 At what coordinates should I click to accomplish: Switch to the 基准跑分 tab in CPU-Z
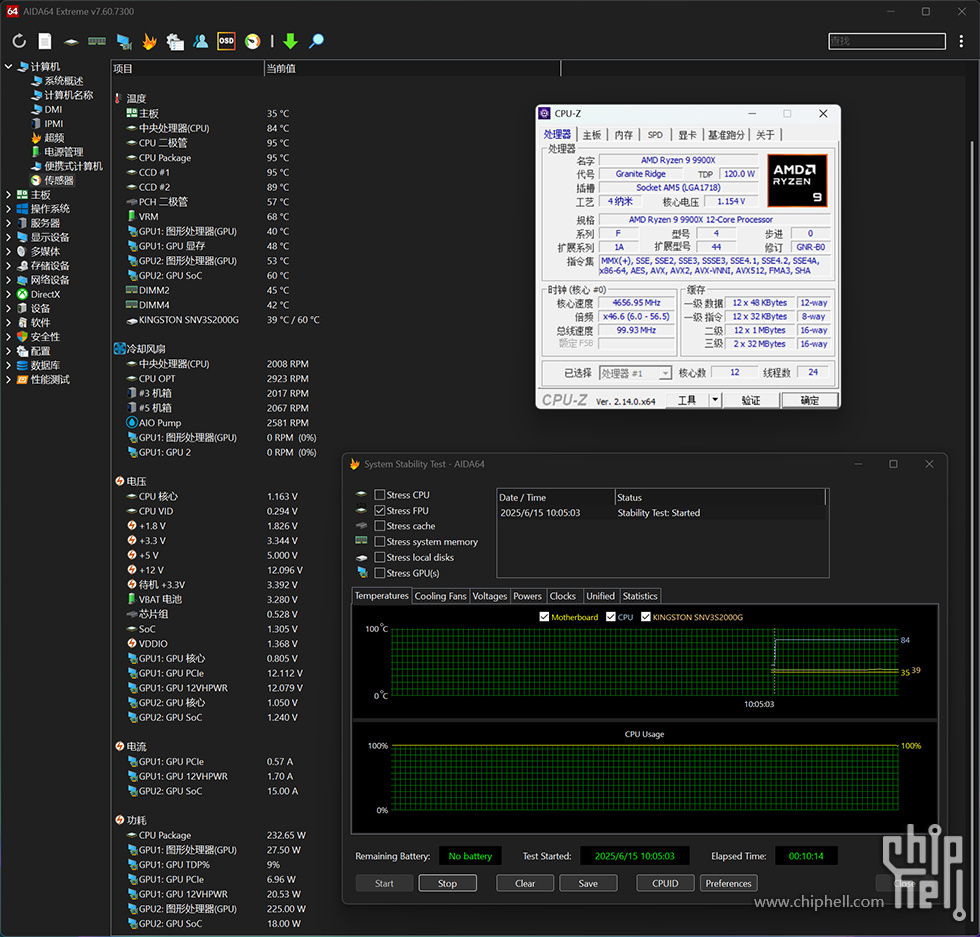[726, 135]
